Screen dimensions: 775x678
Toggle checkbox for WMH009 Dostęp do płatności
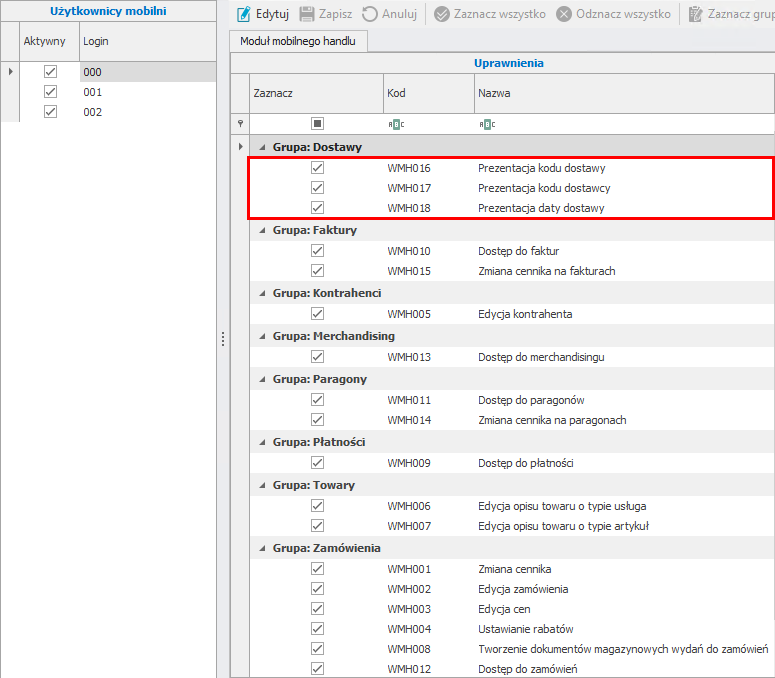[317, 463]
